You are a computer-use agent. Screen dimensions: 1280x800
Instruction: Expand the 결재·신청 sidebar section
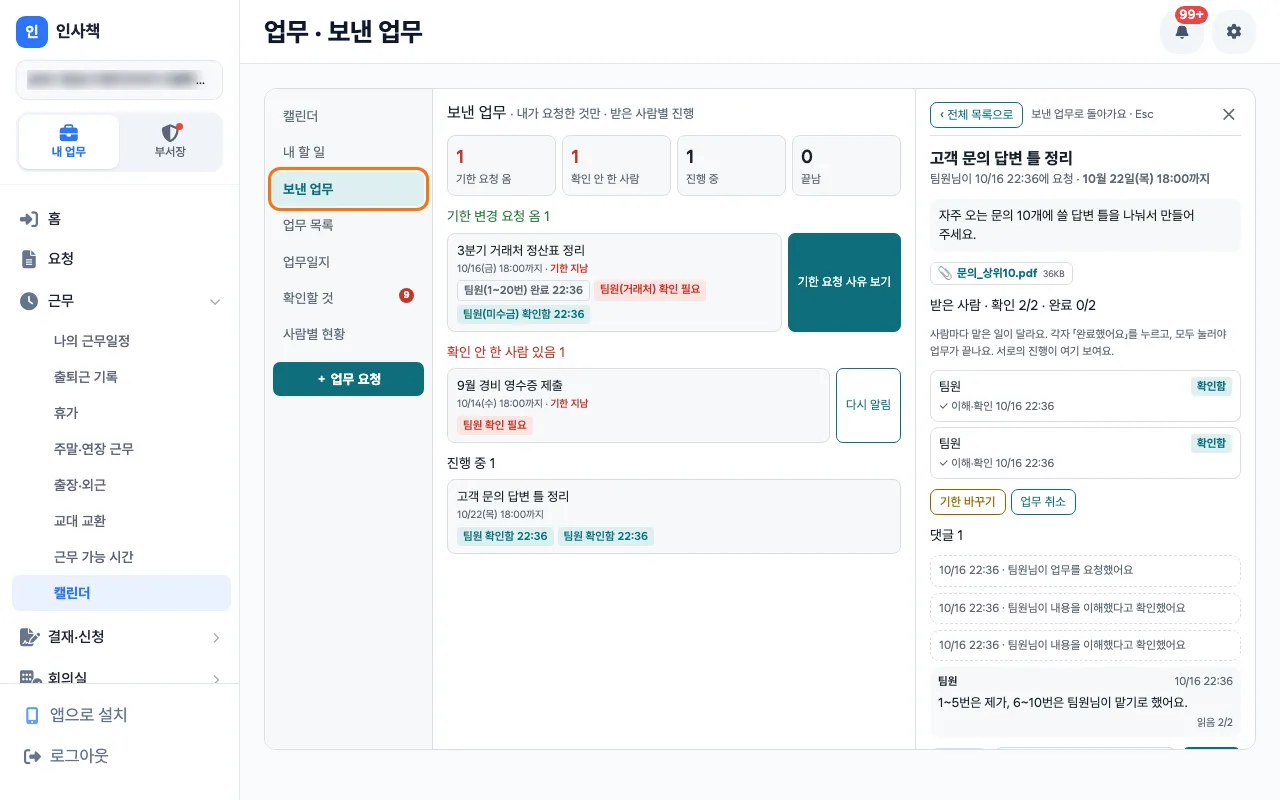[x=120, y=637]
